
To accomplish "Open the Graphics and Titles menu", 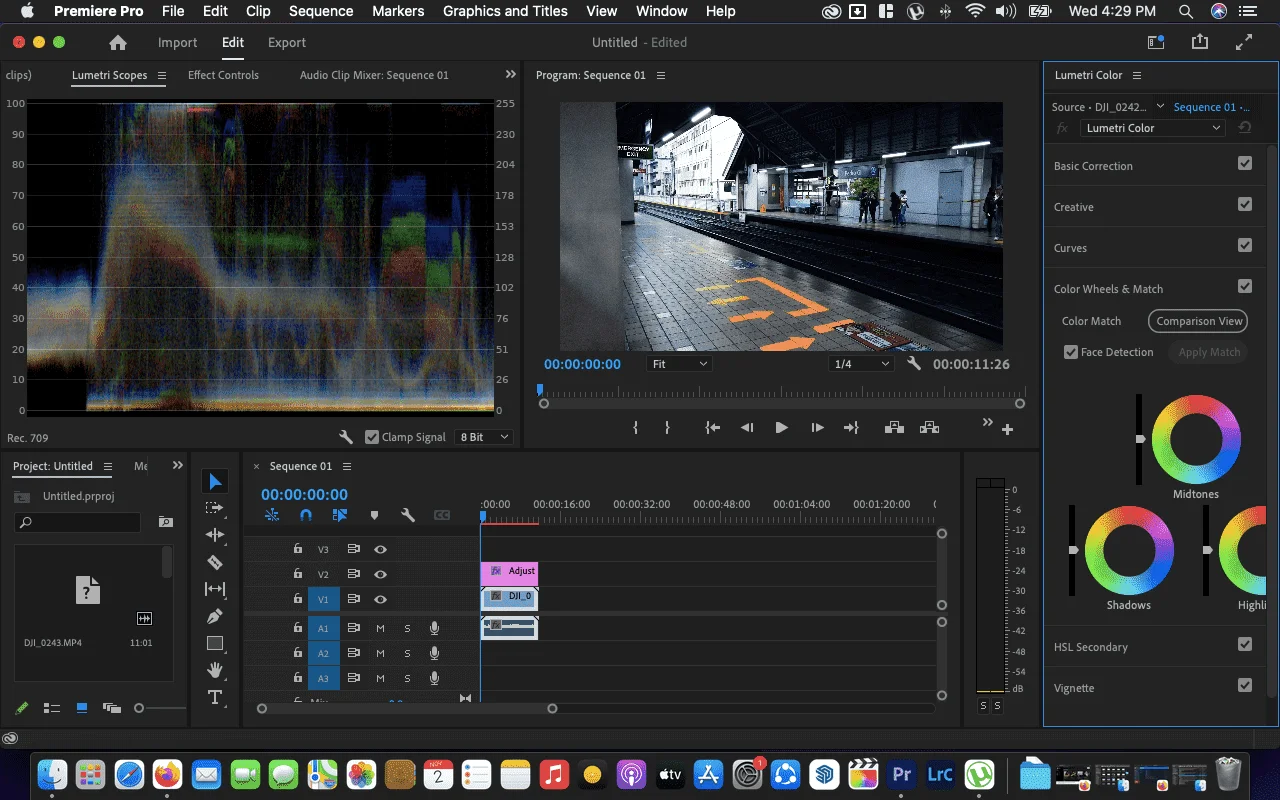I will pos(505,11).
